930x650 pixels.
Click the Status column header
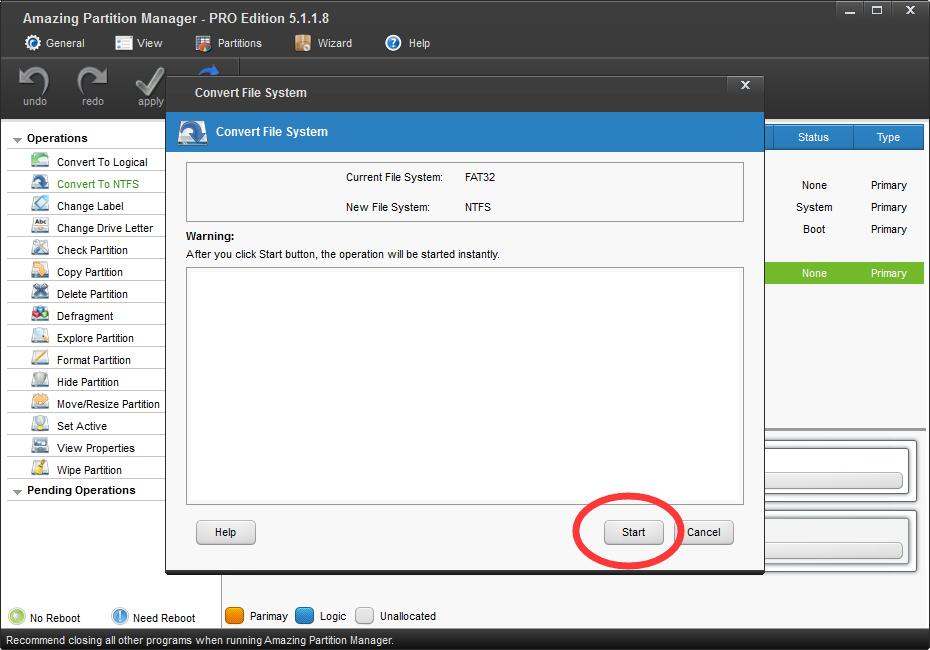tap(813, 137)
